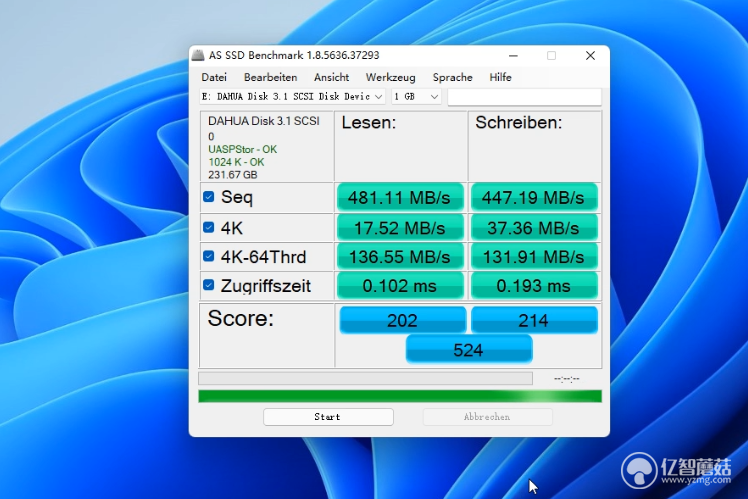Click the read access time 0.102 ms
Screen dimensions: 748x499
pos(400,285)
